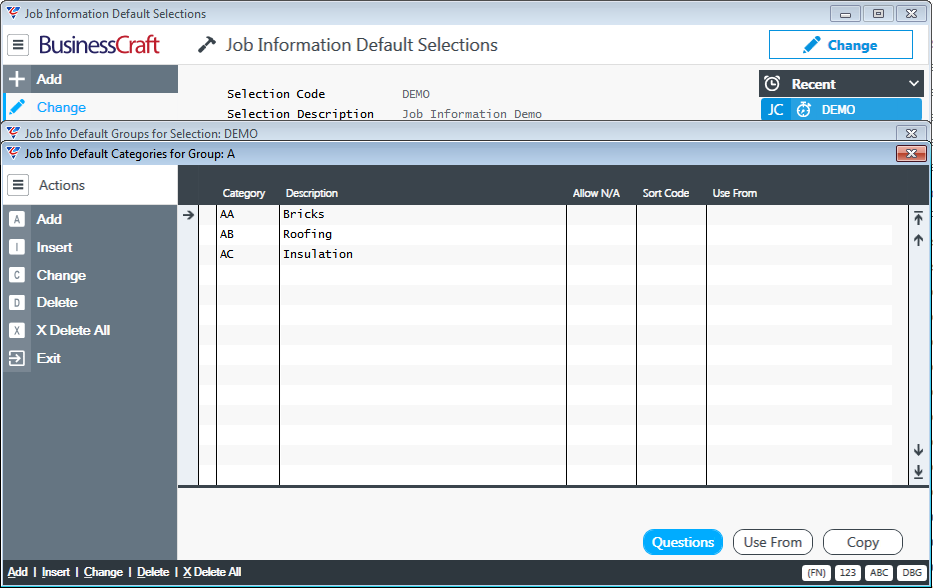Click the Recent clock icon
Screen dimensions: 933x588
pos(772,84)
